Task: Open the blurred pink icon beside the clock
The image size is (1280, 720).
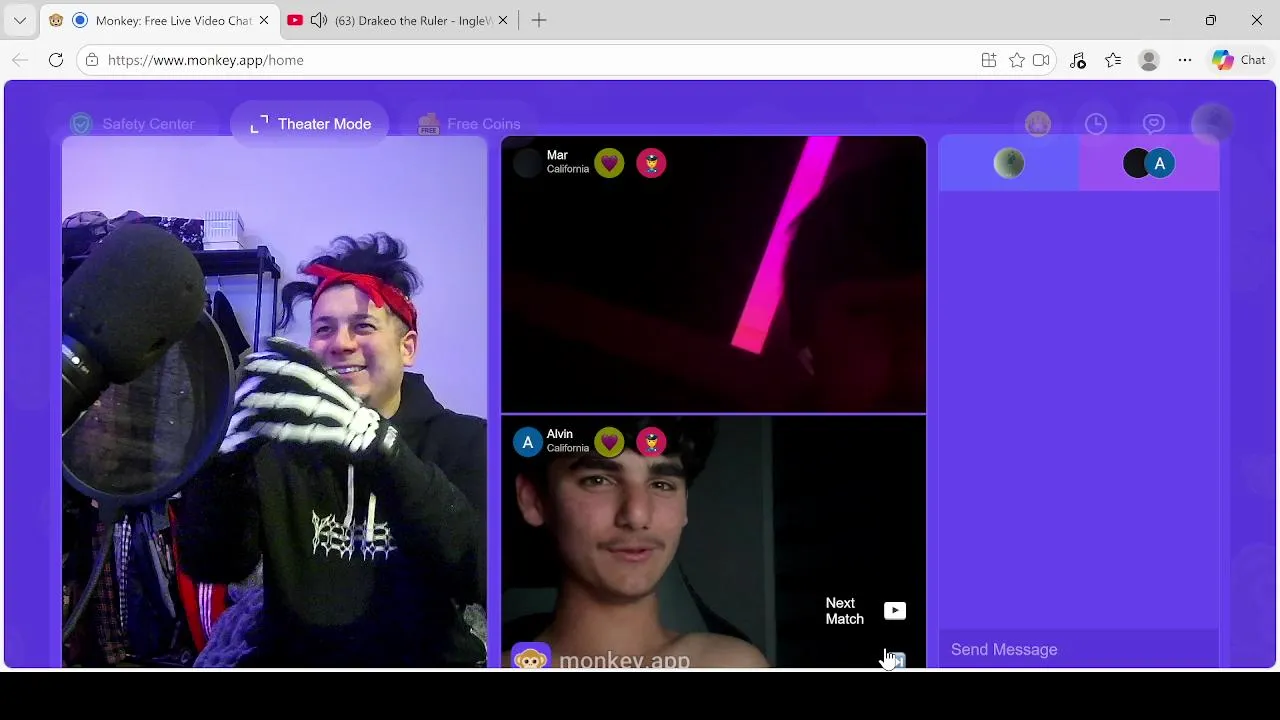Action: pyautogui.click(x=1038, y=124)
